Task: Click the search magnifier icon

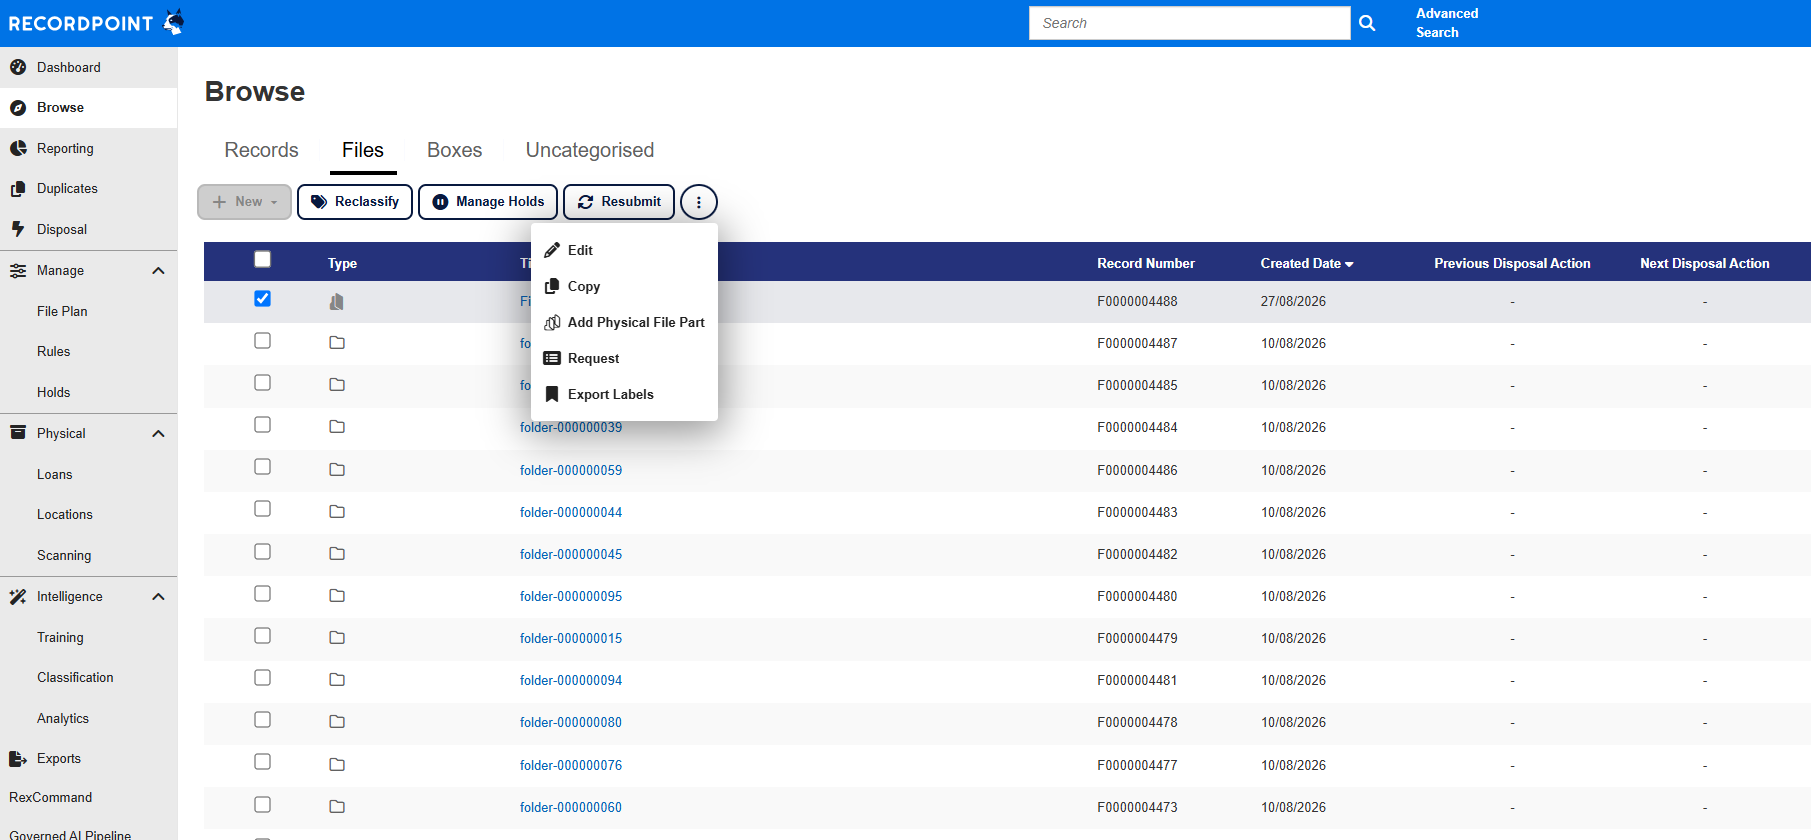Action: [1367, 23]
